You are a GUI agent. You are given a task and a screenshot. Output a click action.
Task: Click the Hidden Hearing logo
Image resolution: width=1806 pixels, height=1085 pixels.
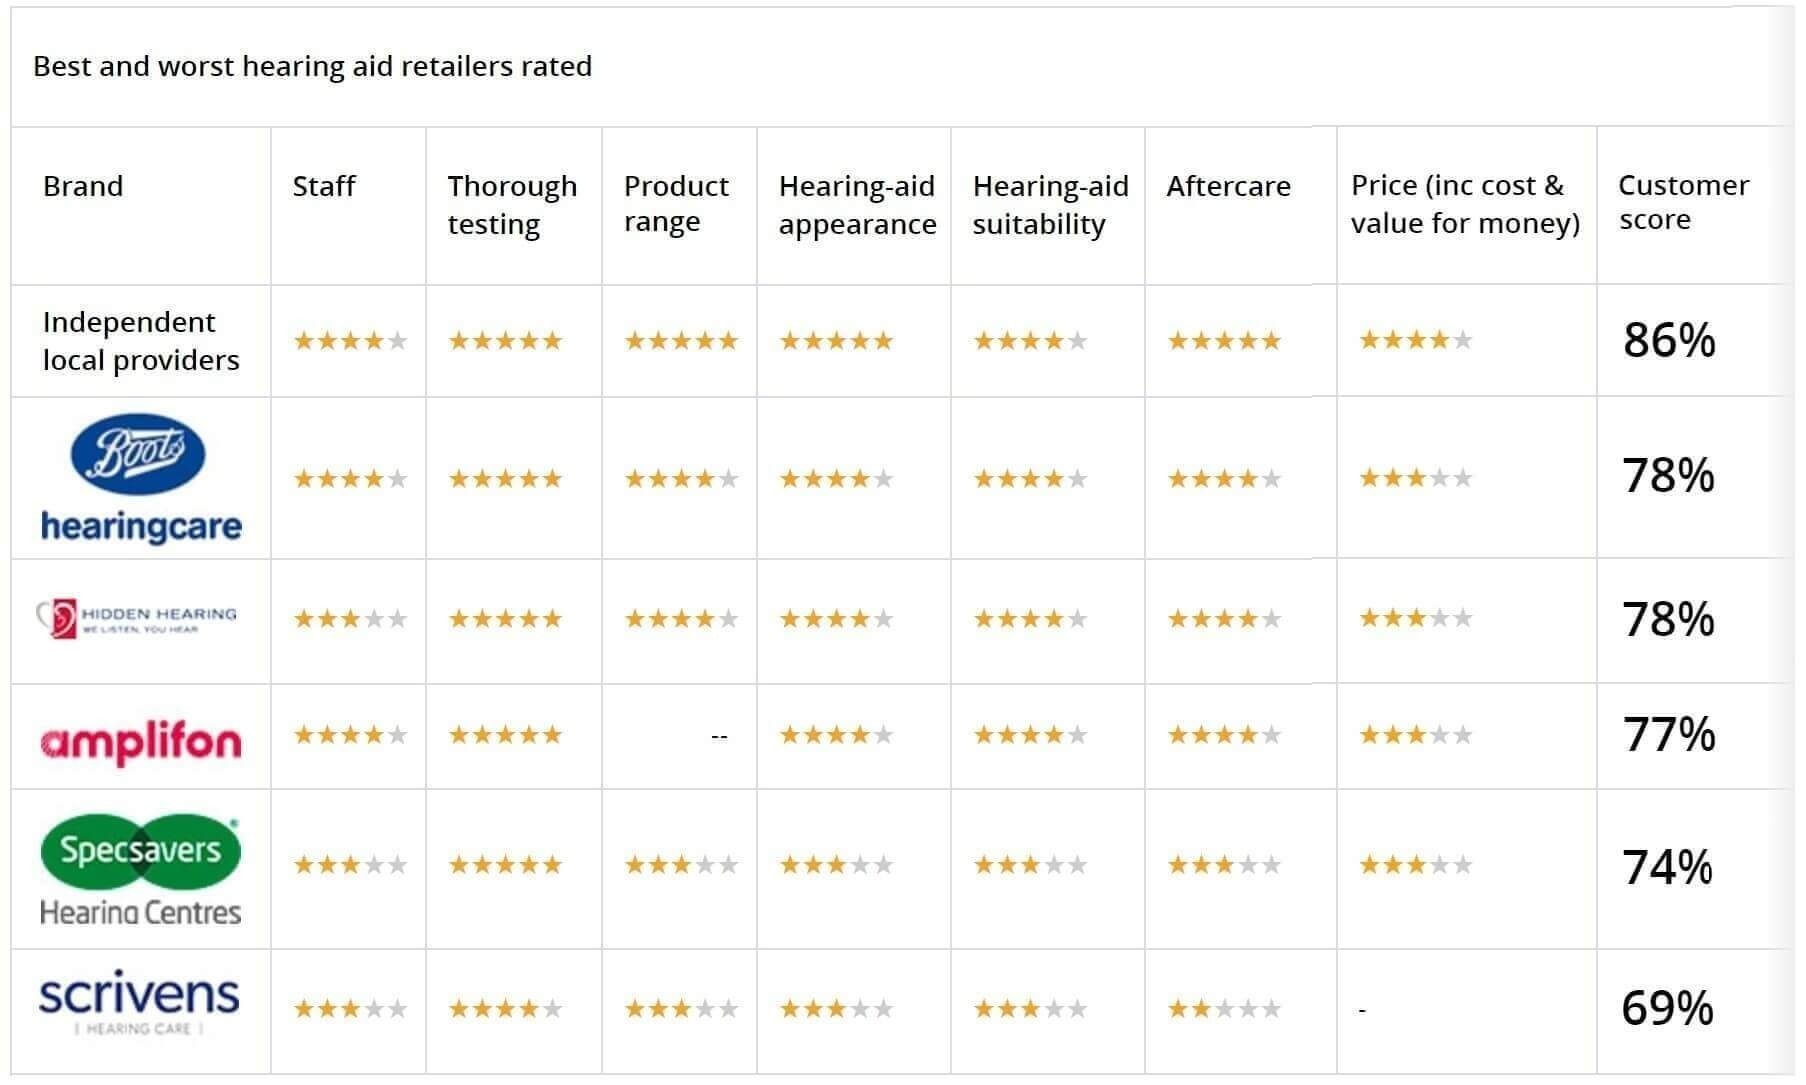click(x=138, y=619)
